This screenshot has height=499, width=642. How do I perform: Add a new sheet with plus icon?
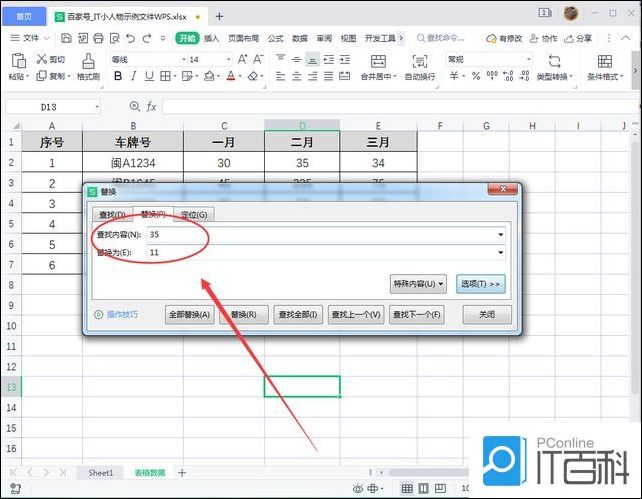click(x=182, y=473)
